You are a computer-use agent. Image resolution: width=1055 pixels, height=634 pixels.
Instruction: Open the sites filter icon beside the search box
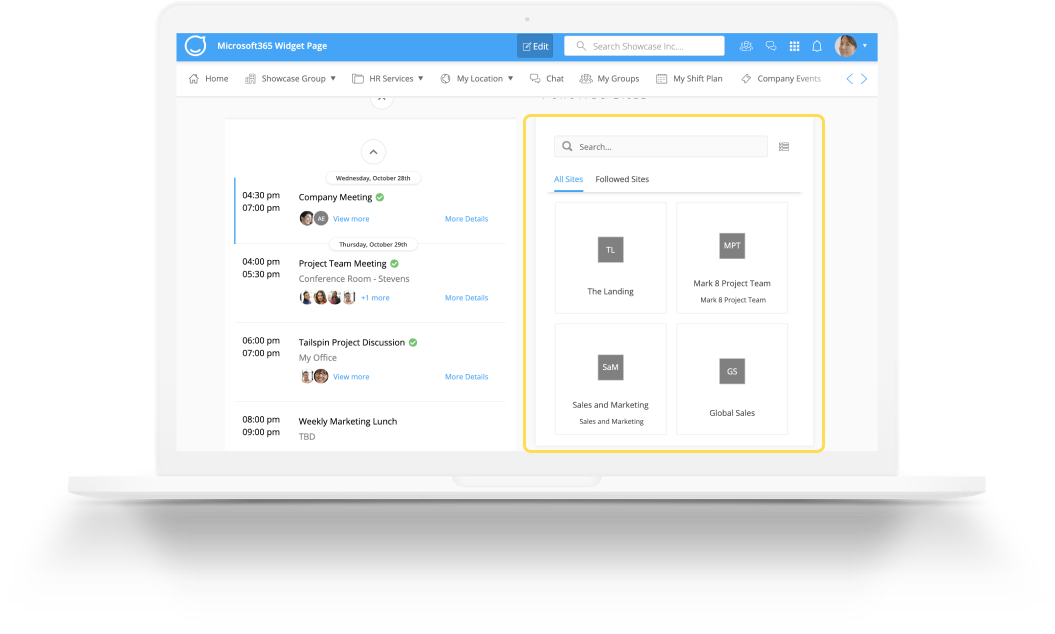(x=784, y=146)
